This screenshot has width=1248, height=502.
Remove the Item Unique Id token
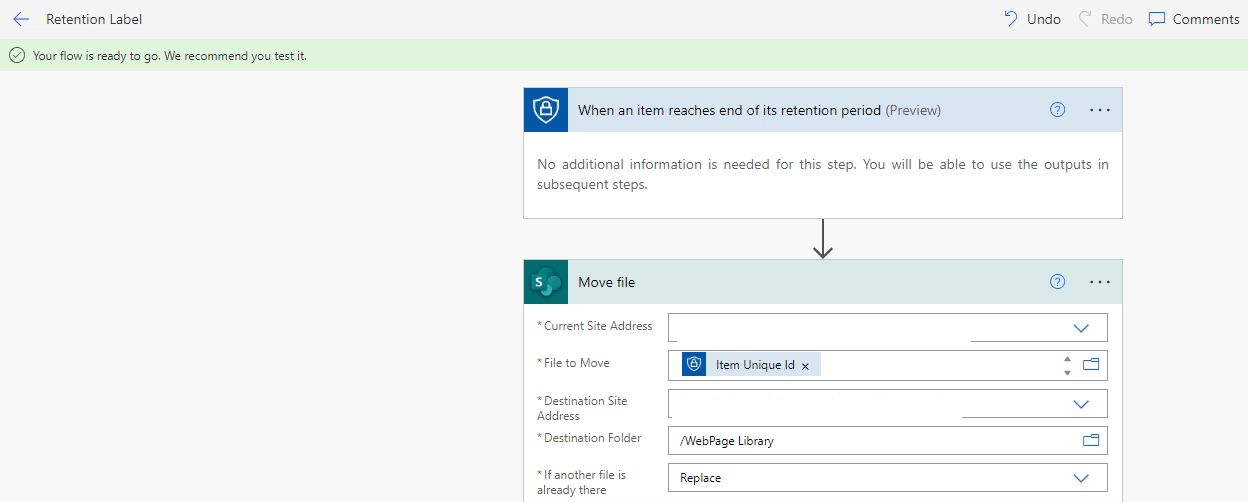[805, 366]
